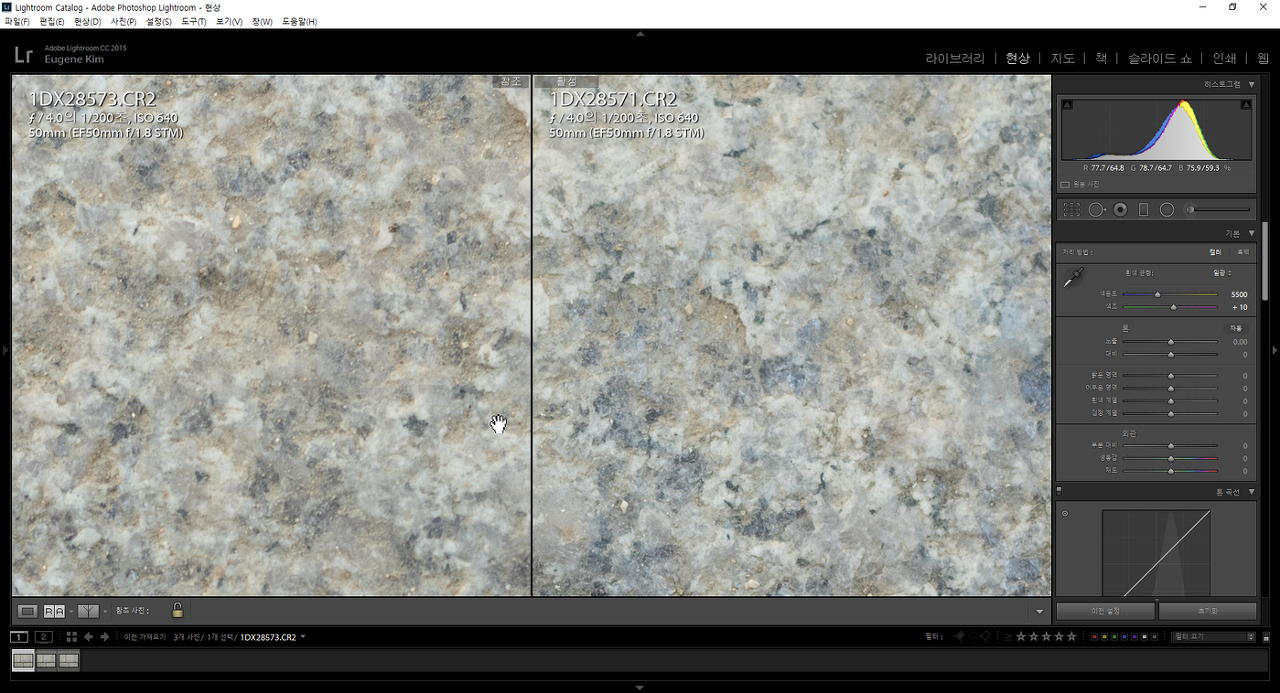The width and height of the screenshot is (1280, 693).
Task: Click the 초기화 reset button
Action: coord(1207,610)
